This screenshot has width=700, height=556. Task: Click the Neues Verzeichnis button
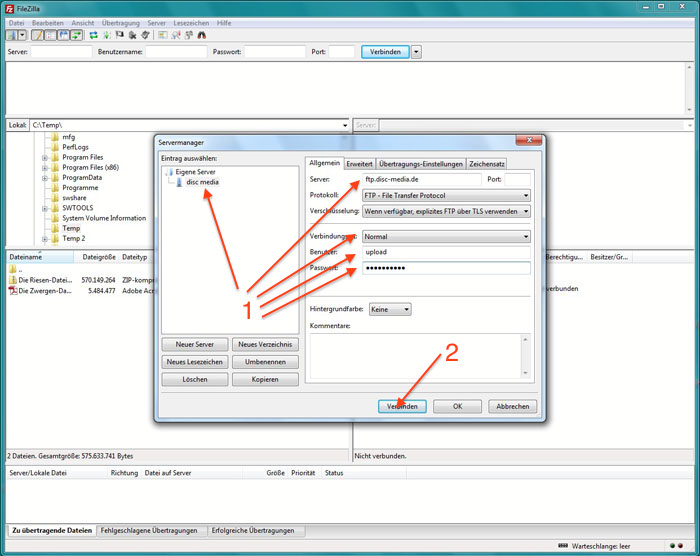[265, 344]
